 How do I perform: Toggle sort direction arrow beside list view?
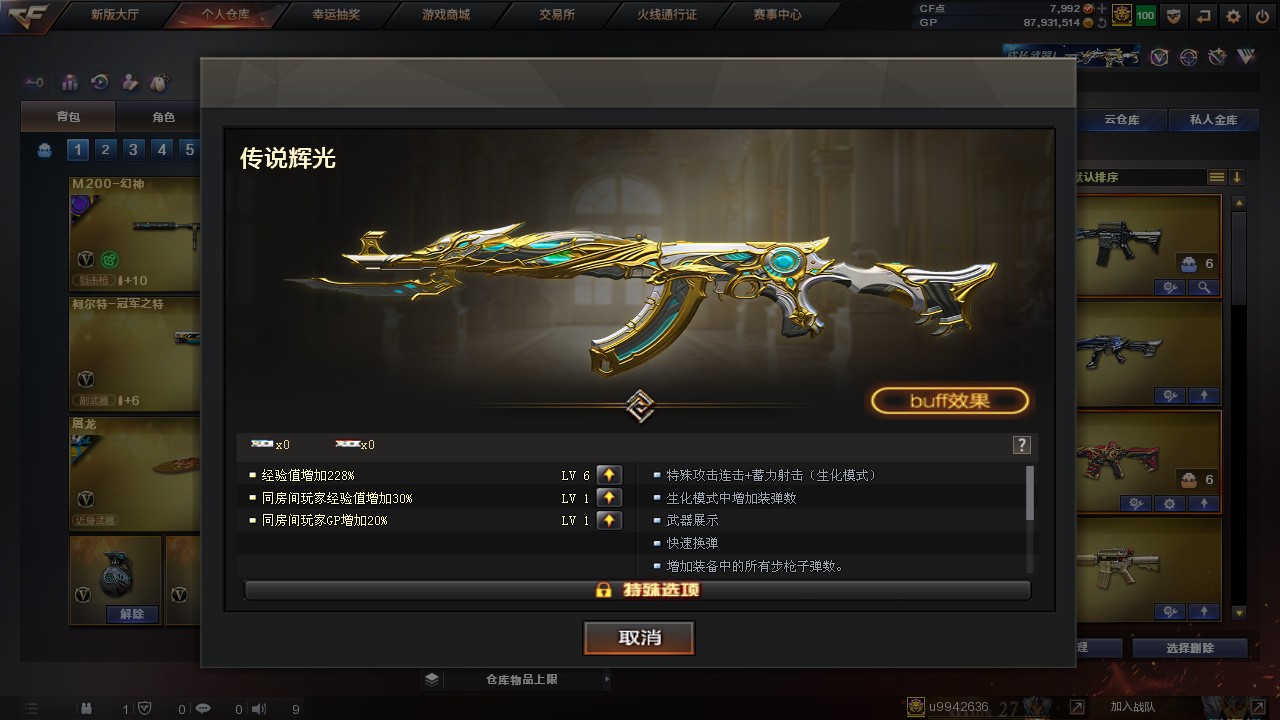point(1237,177)
